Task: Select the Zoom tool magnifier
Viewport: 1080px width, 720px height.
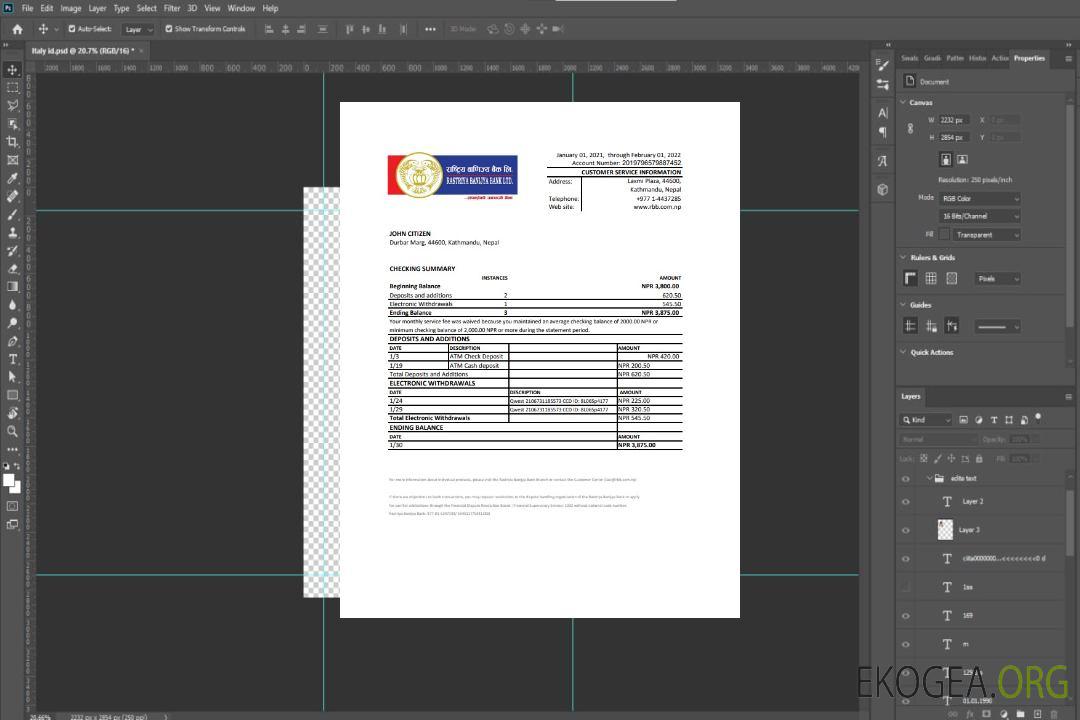Action: 12,431
